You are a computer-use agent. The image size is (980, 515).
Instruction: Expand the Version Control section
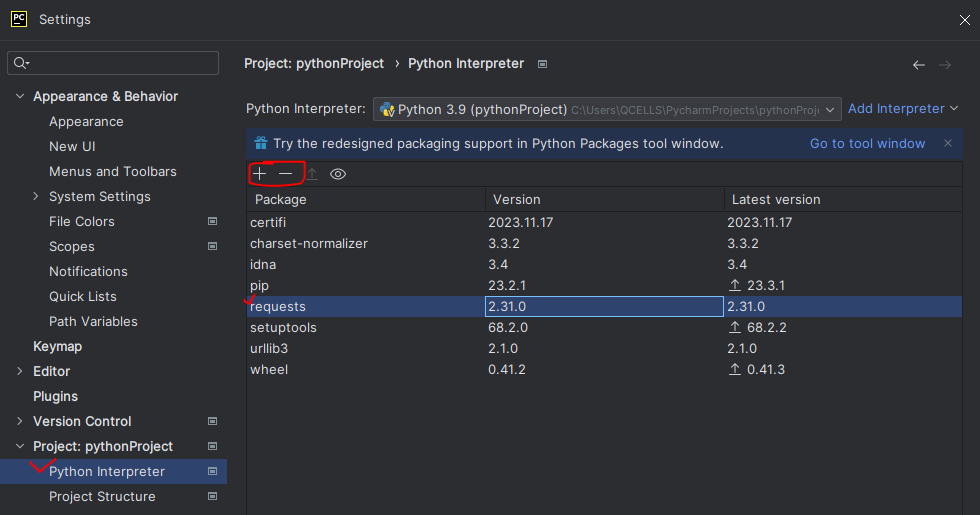(20, 421)
